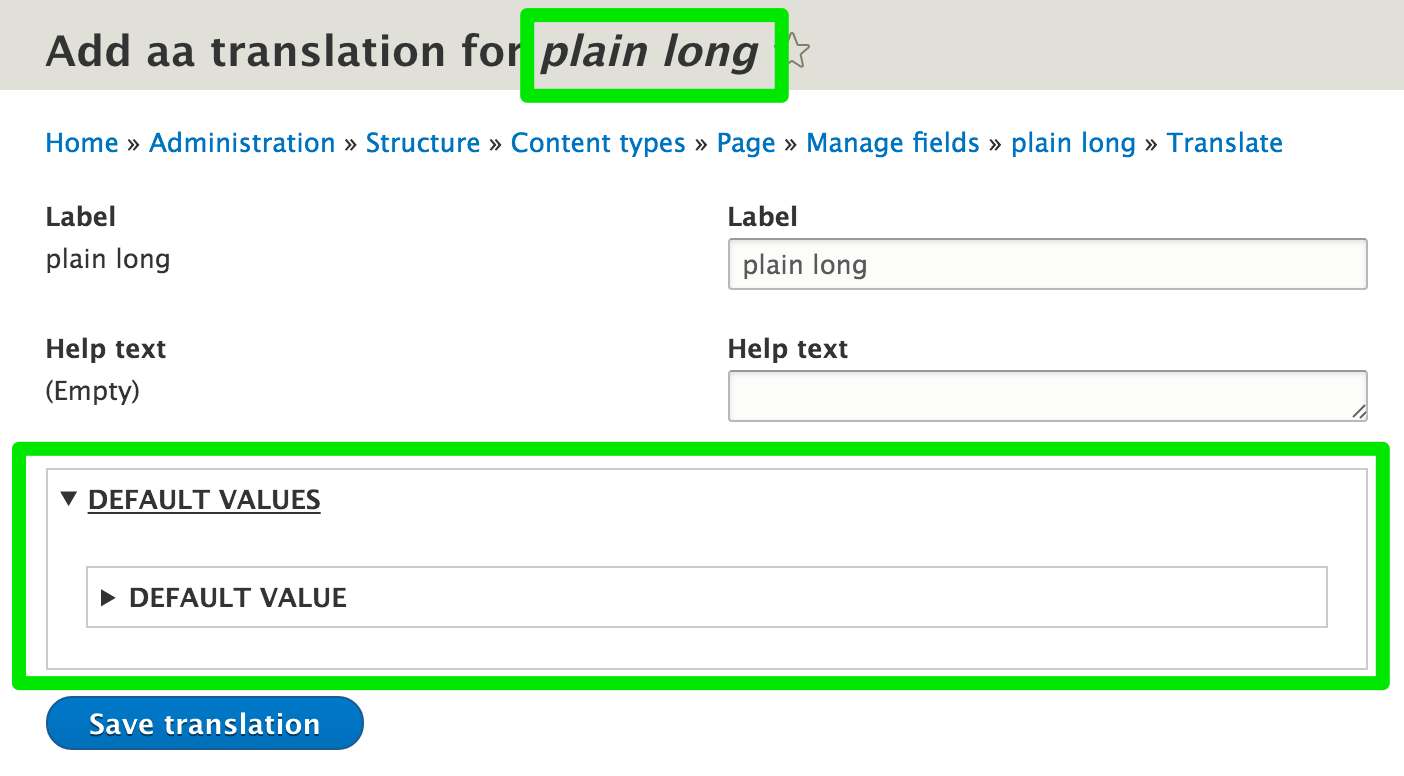Open the plain long breadcrumb link
The height and width of the screenshot is (776, 1404).
(x=1073, y=143)
